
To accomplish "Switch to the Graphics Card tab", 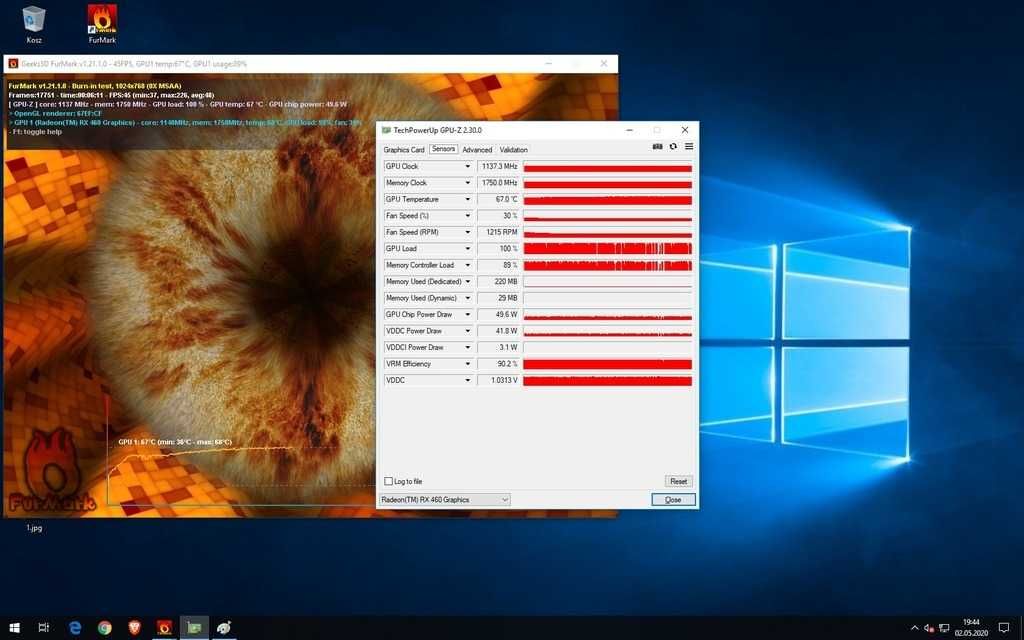I will coord(404,150).
